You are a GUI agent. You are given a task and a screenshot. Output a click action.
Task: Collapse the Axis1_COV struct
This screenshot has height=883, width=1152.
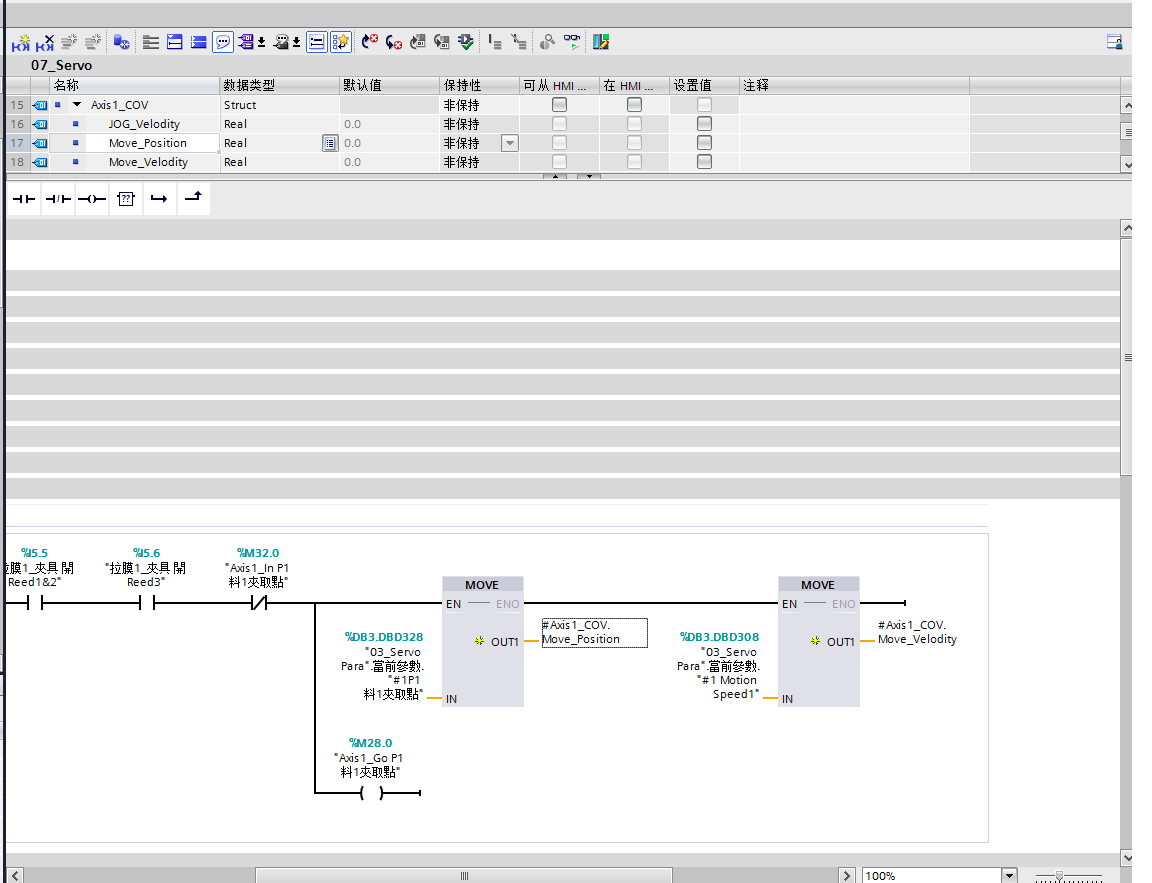[77, 105]
